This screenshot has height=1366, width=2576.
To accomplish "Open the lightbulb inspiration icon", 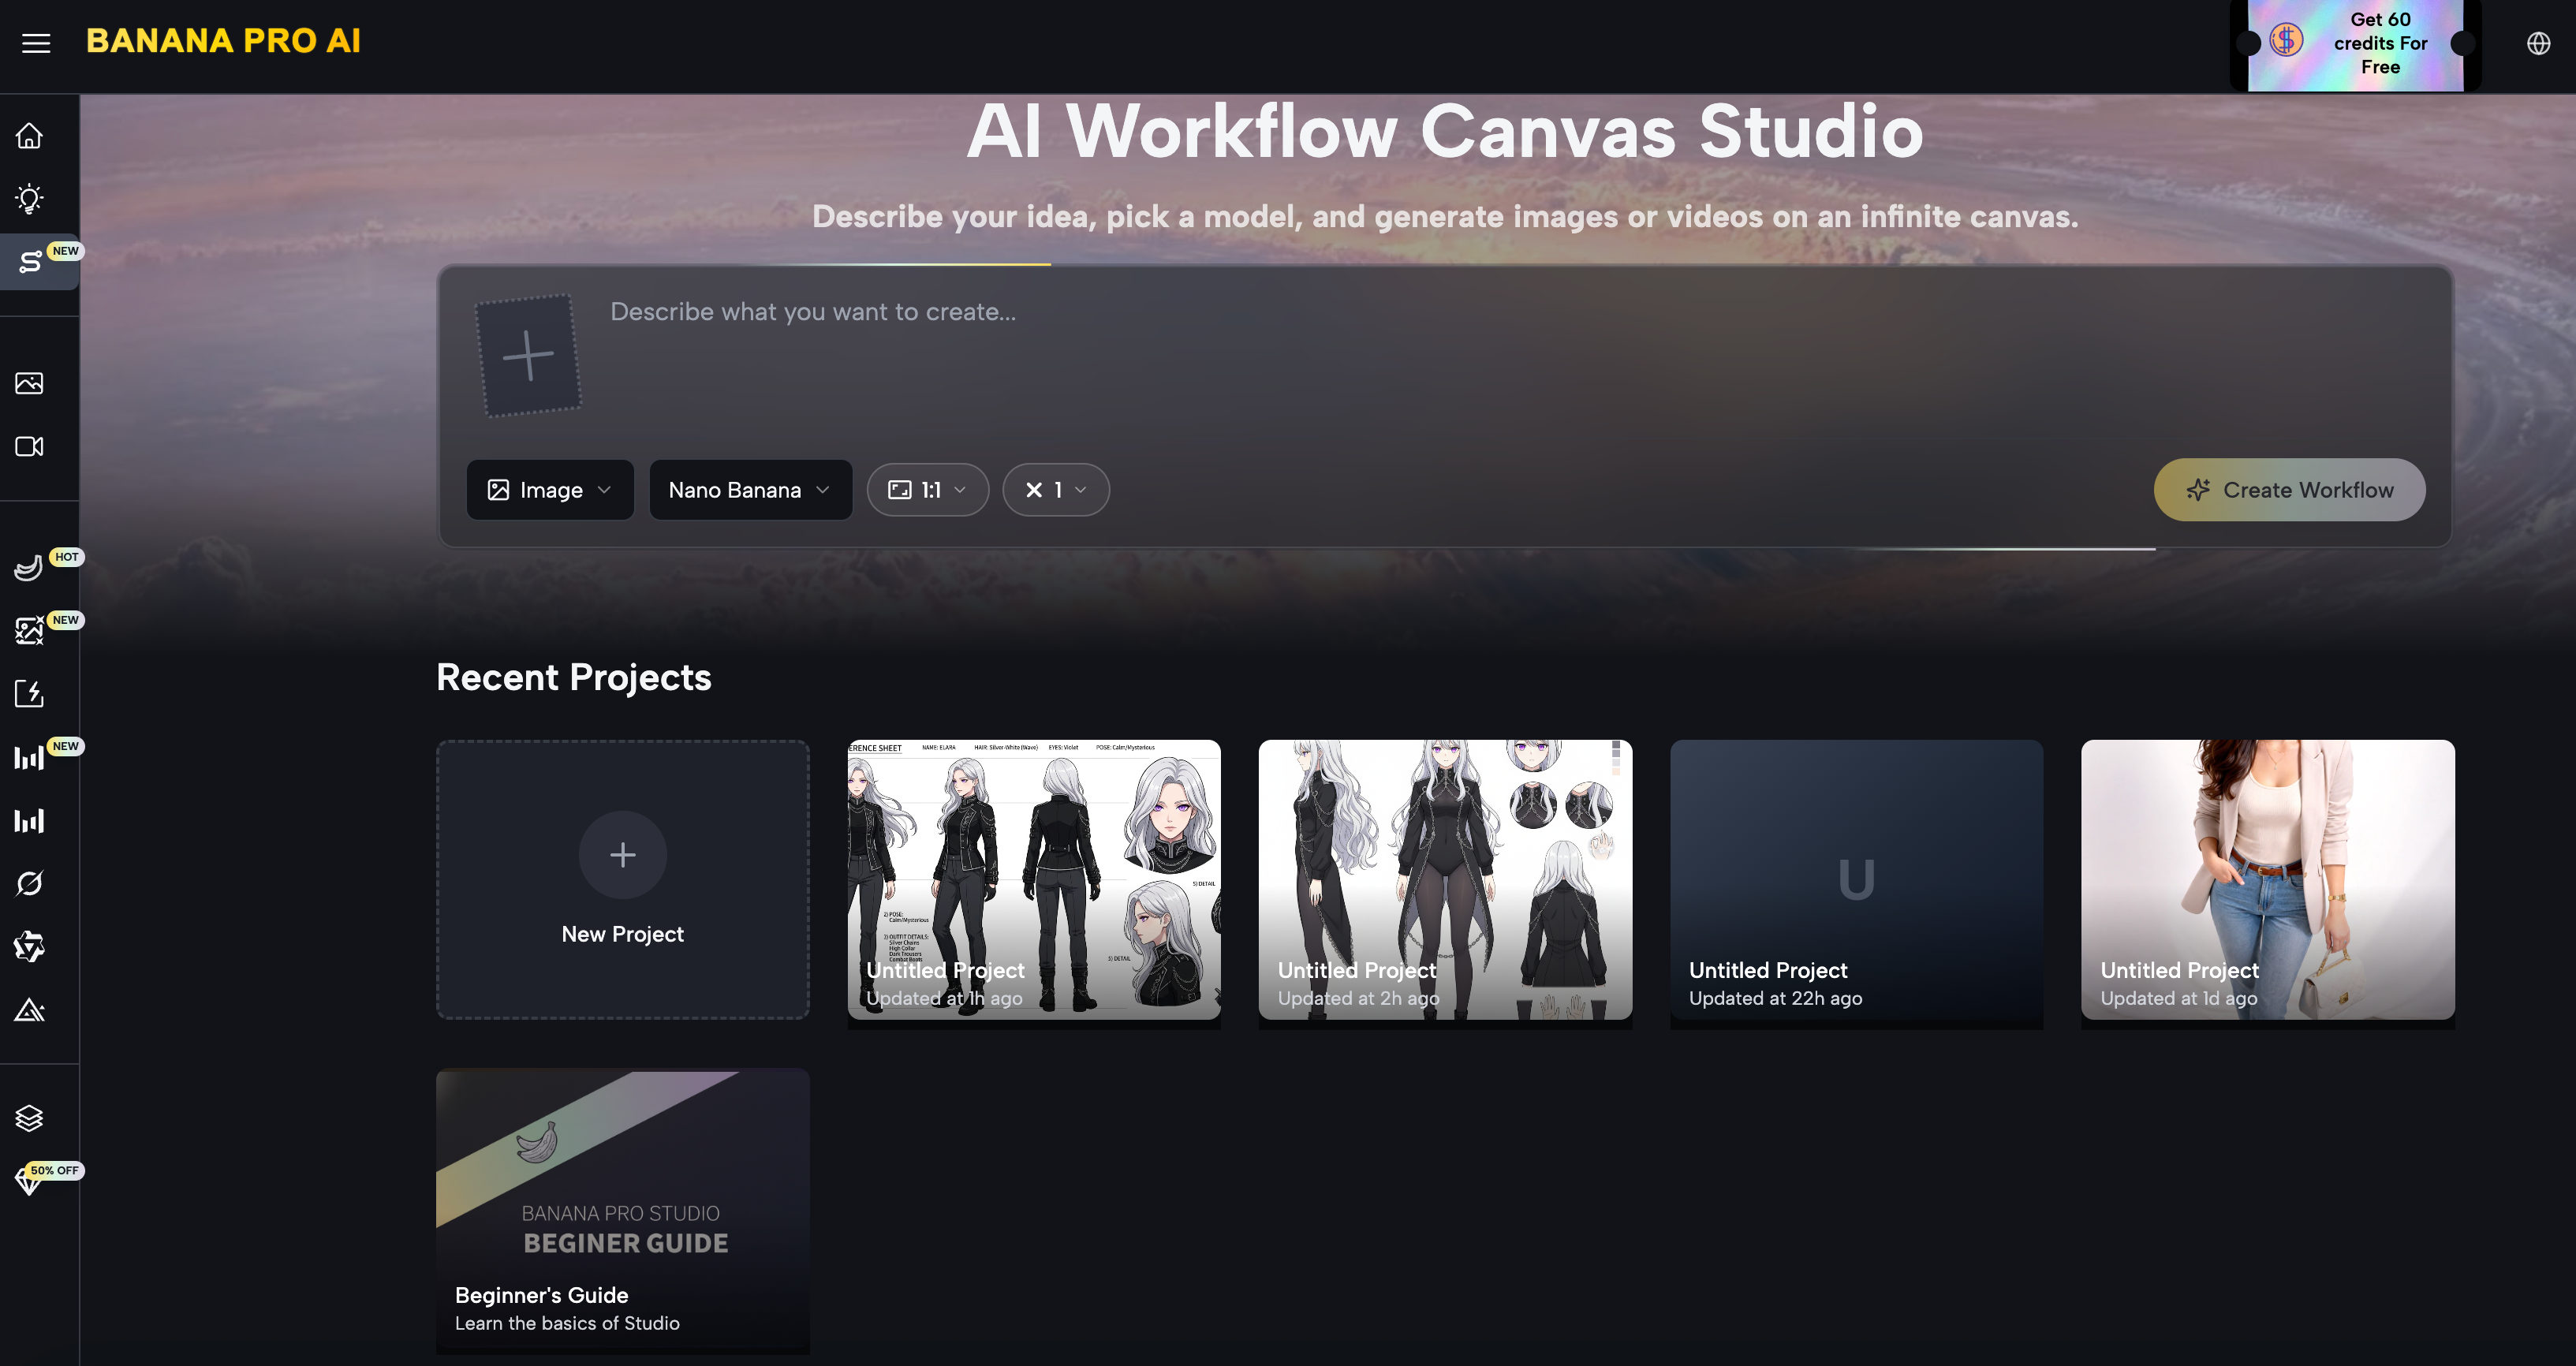I will 29,198.
